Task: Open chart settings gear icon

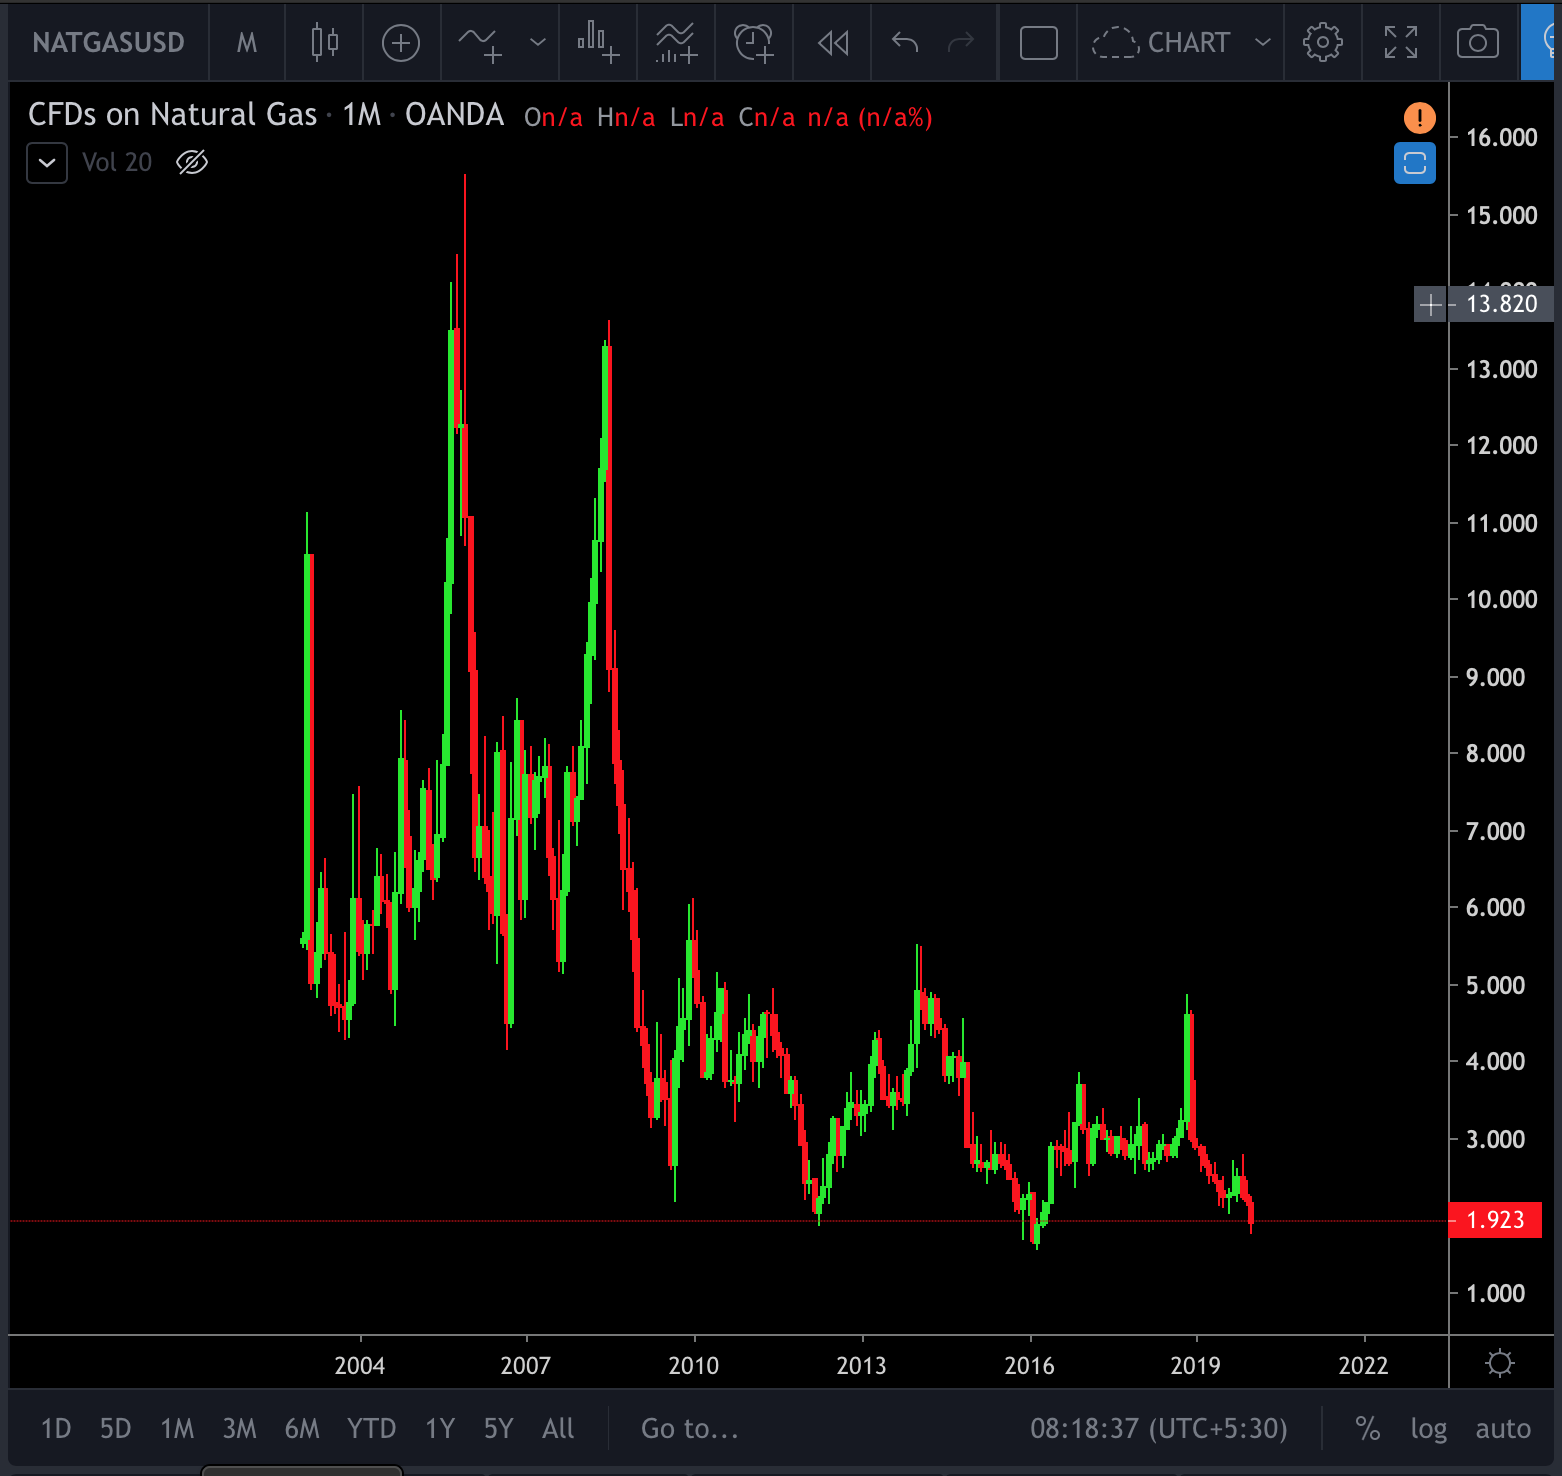Action: tap(1322, 42)
